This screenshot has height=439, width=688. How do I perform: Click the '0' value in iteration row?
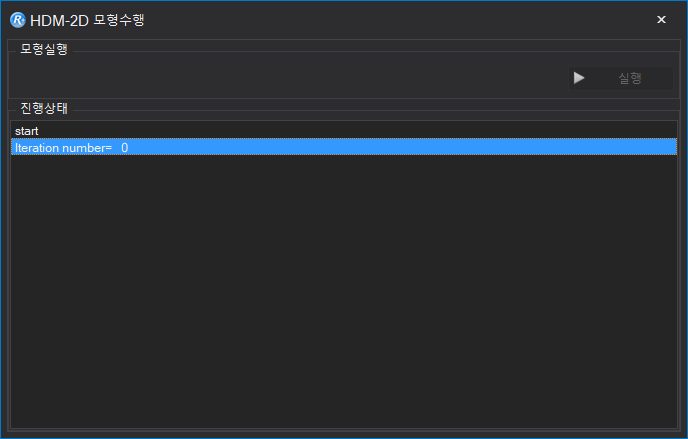click(125, 148)
